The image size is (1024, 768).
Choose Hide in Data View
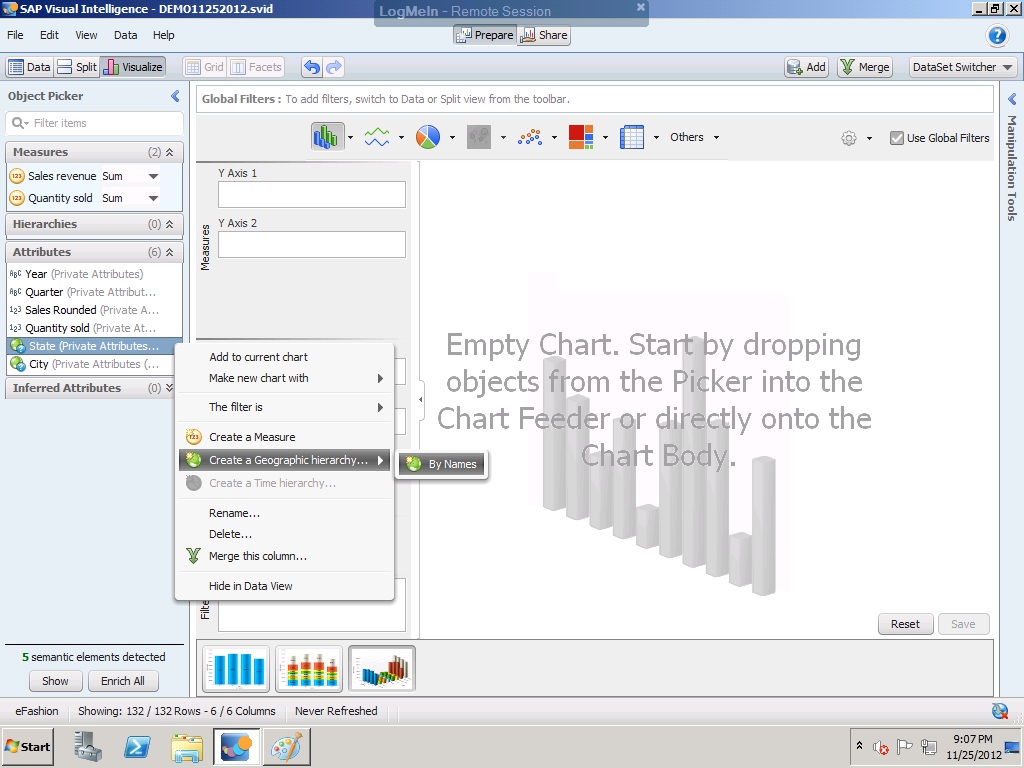(251, 586)
